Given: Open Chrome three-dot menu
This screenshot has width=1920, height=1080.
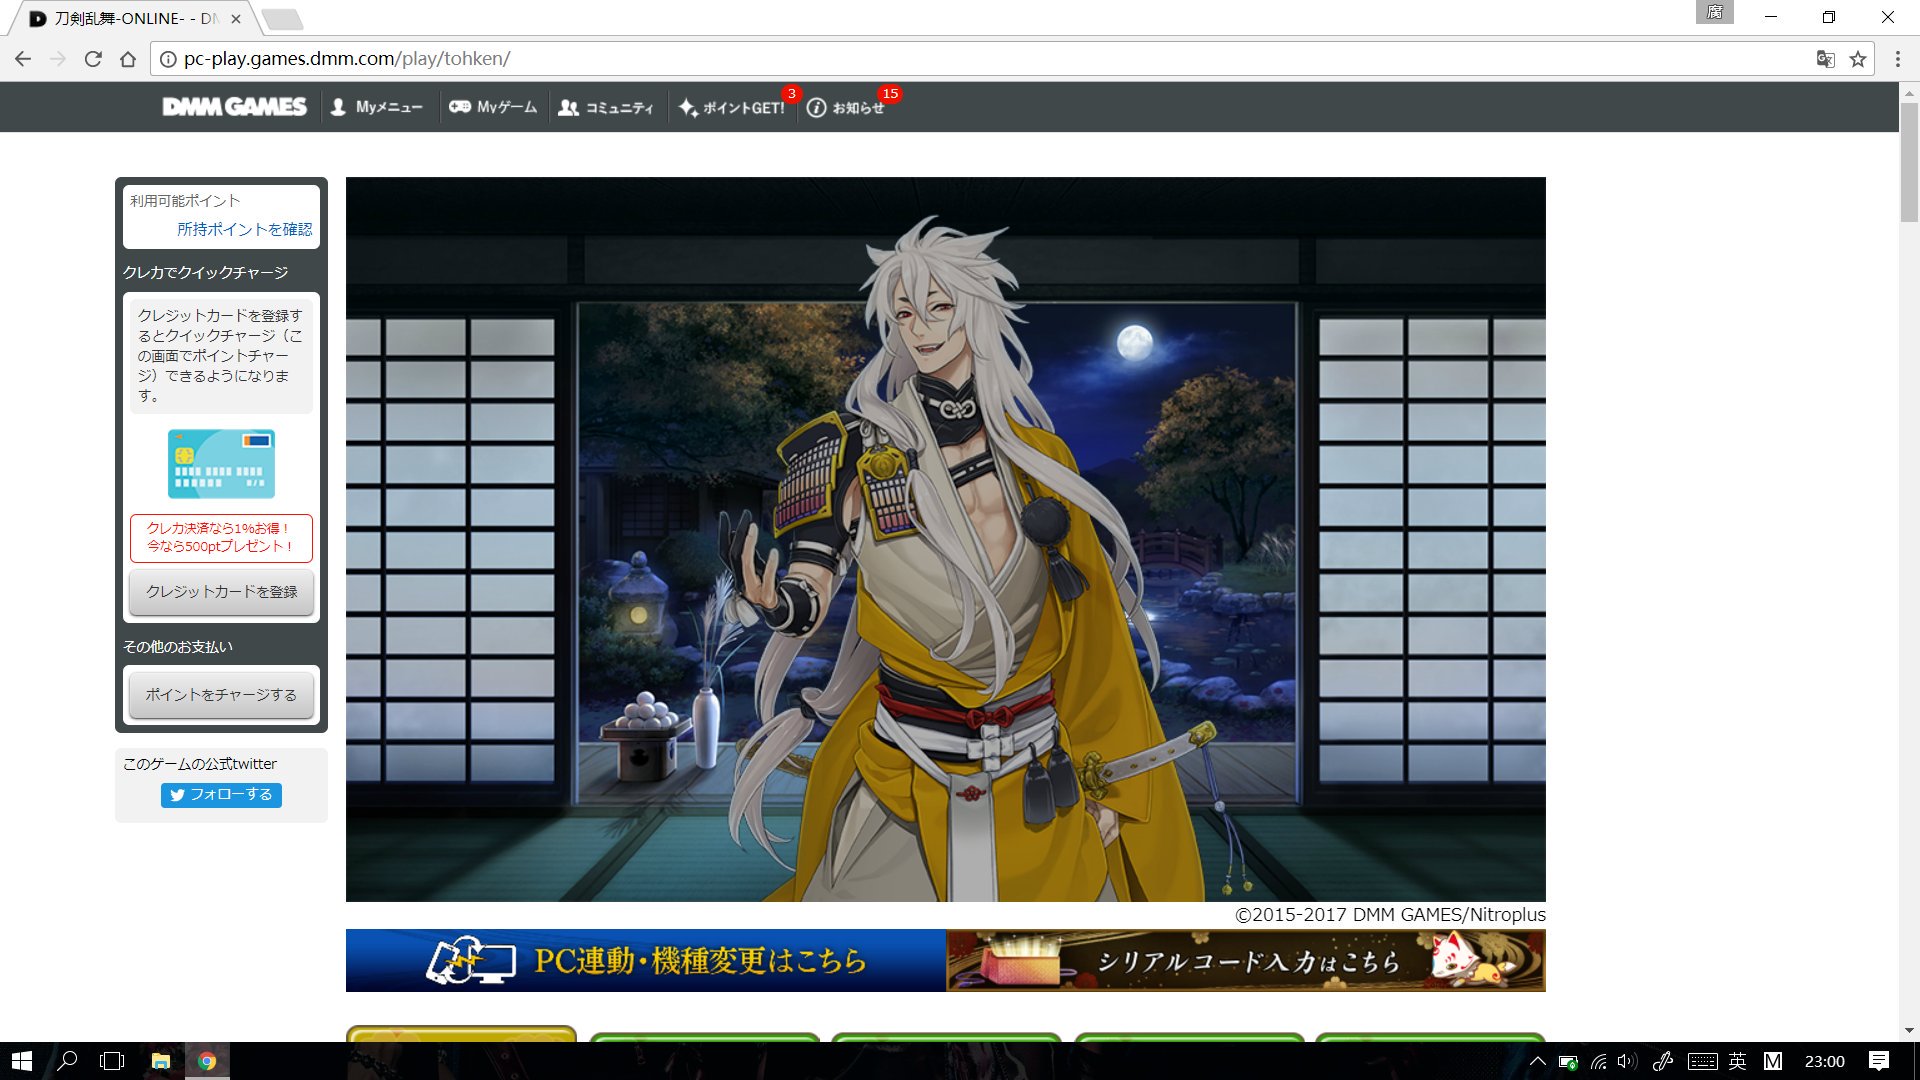Looking at the screenshot, I should click(x=1897, y=59).
